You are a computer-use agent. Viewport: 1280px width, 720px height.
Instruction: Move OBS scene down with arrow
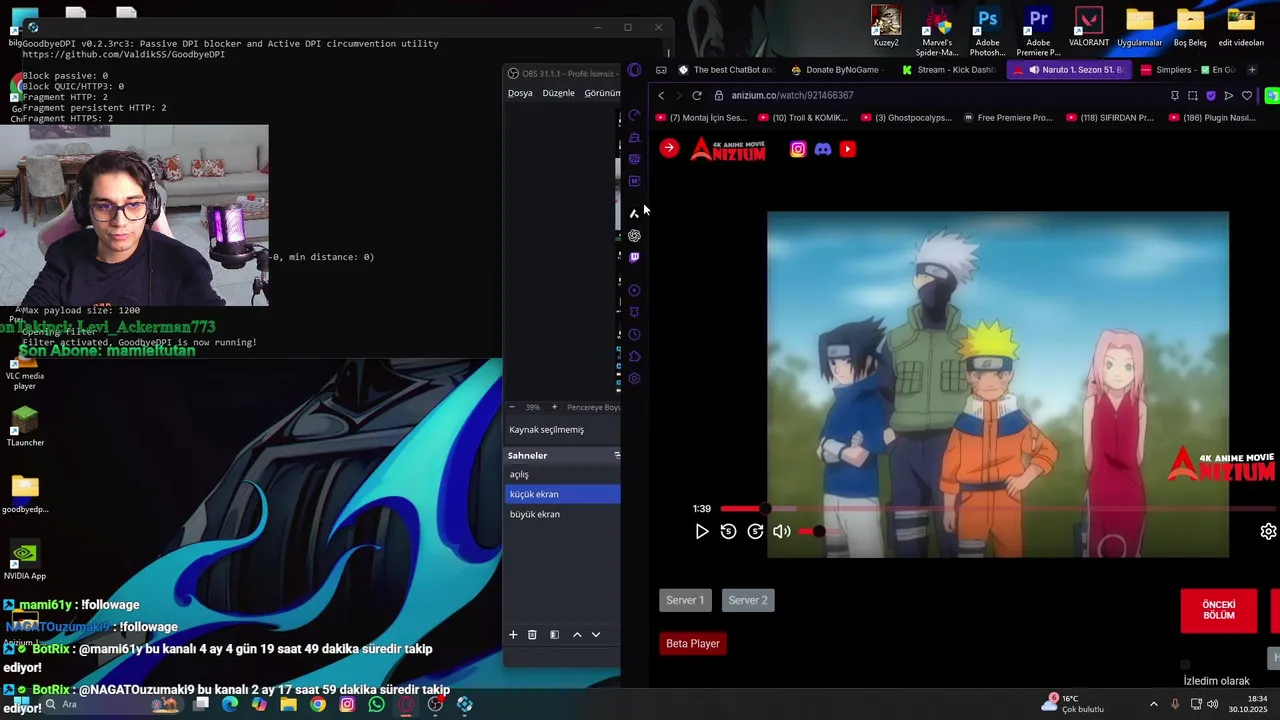pos(596,635)
